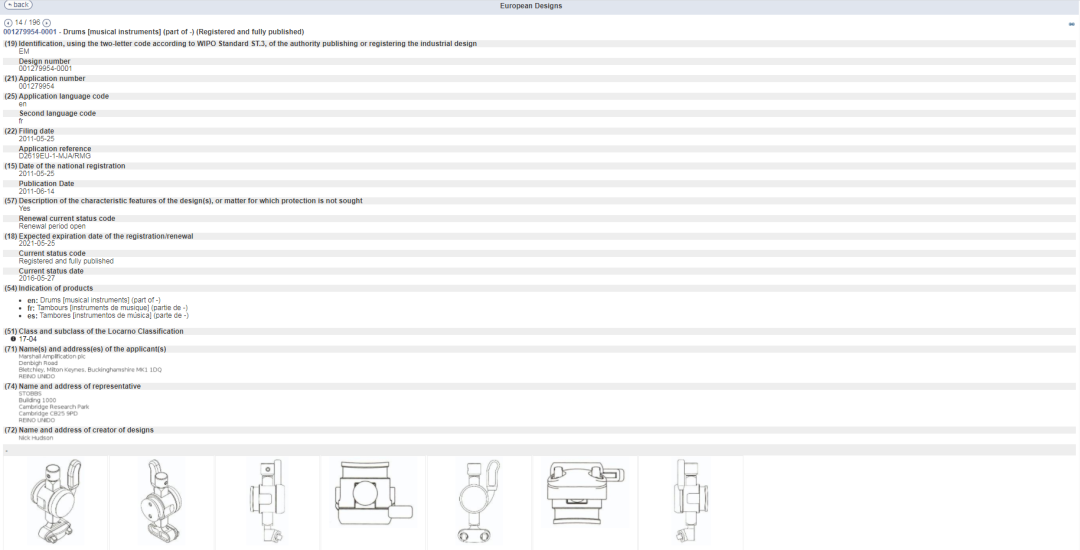Select Locarno class value 17-04
Image resolution: width=1080 pixels, height=550 pixels.
(x=28, y=339)
